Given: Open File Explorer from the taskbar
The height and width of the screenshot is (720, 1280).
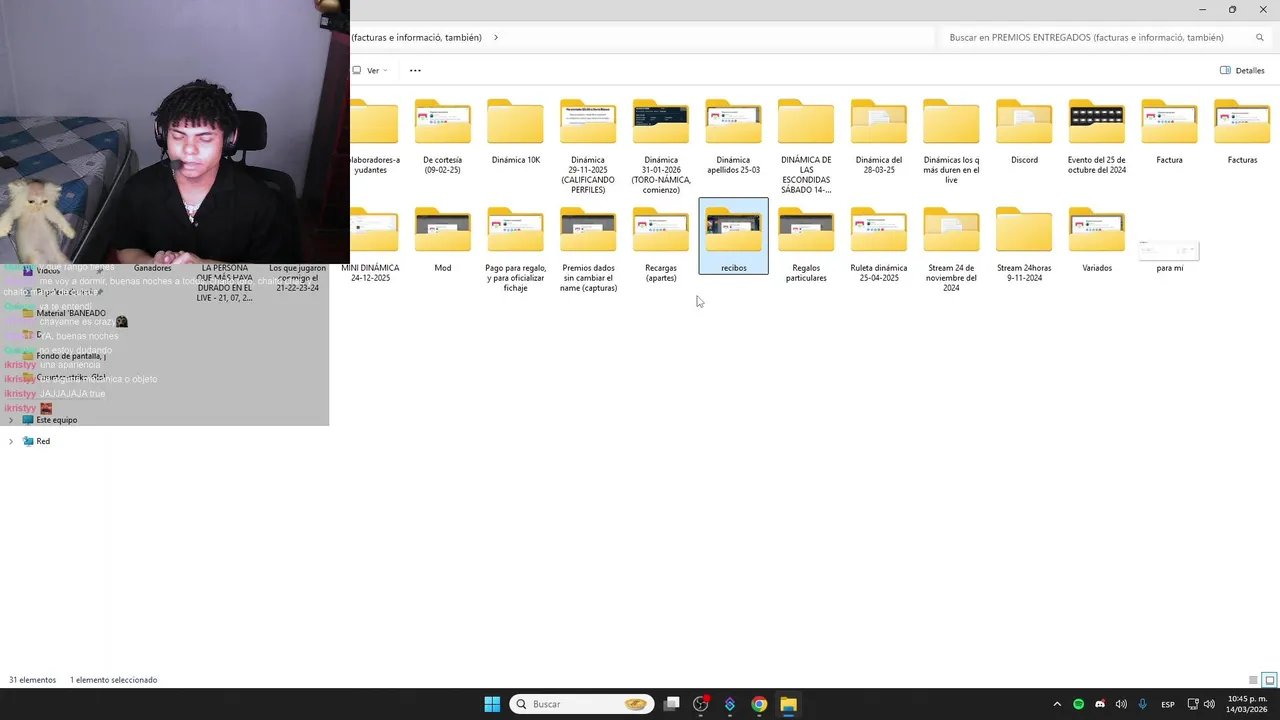Looking at the screenshot, I should click(x=788, y=704).
